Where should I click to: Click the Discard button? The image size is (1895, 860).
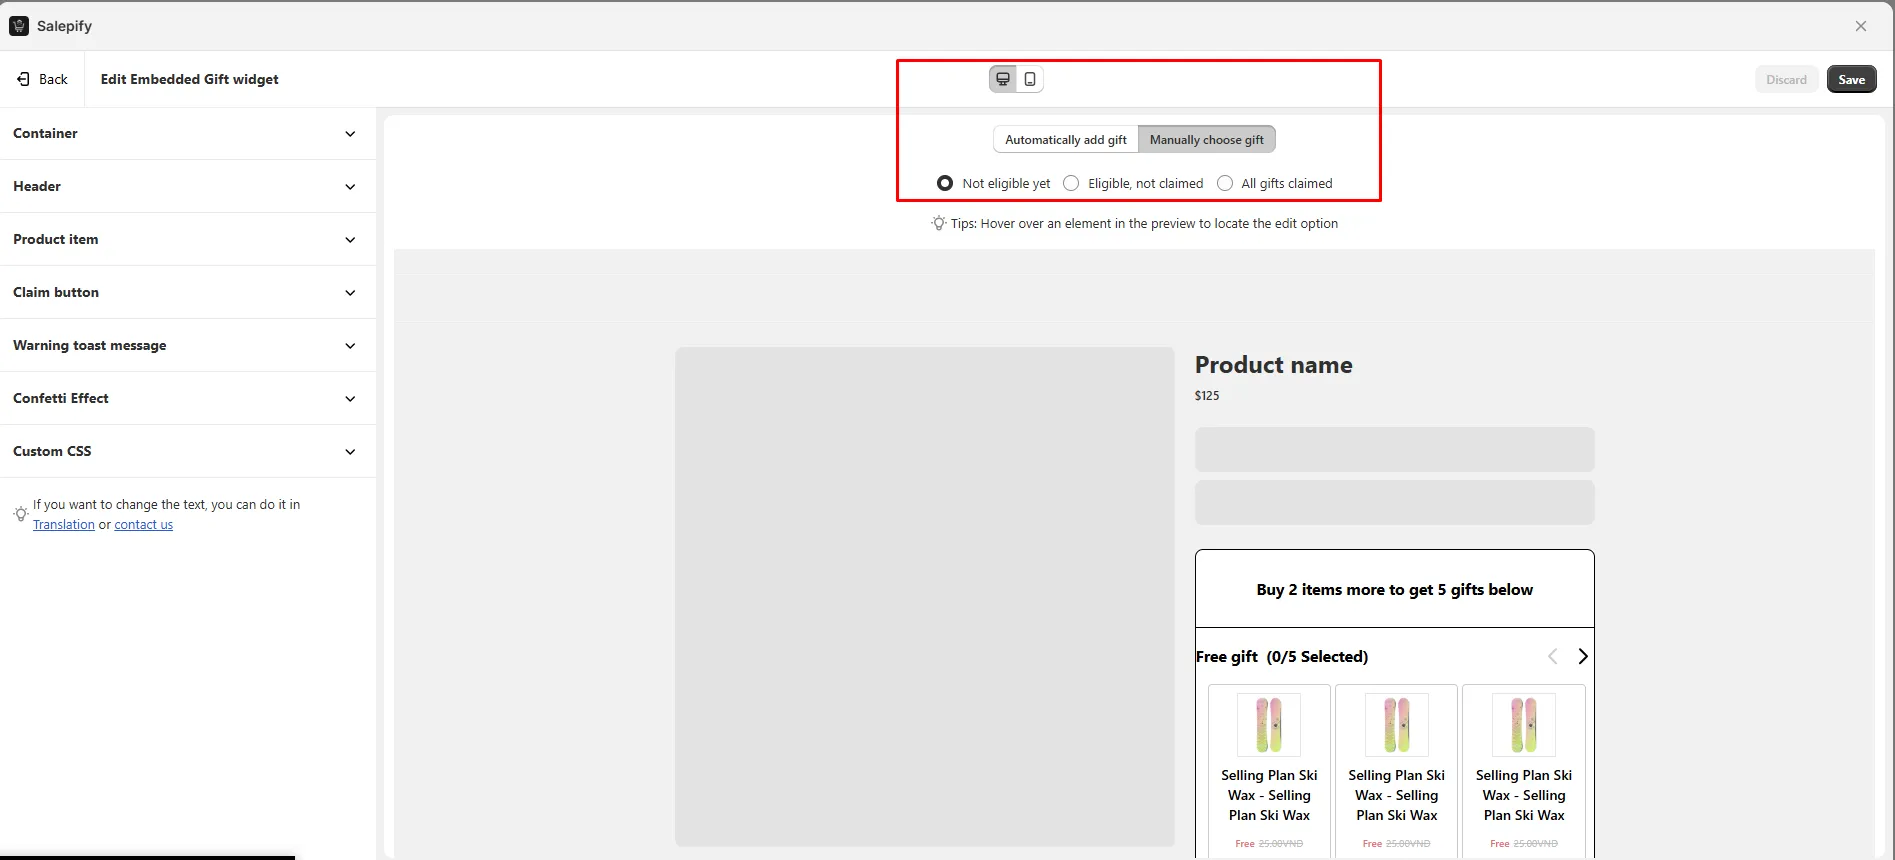pos(1786,79)
